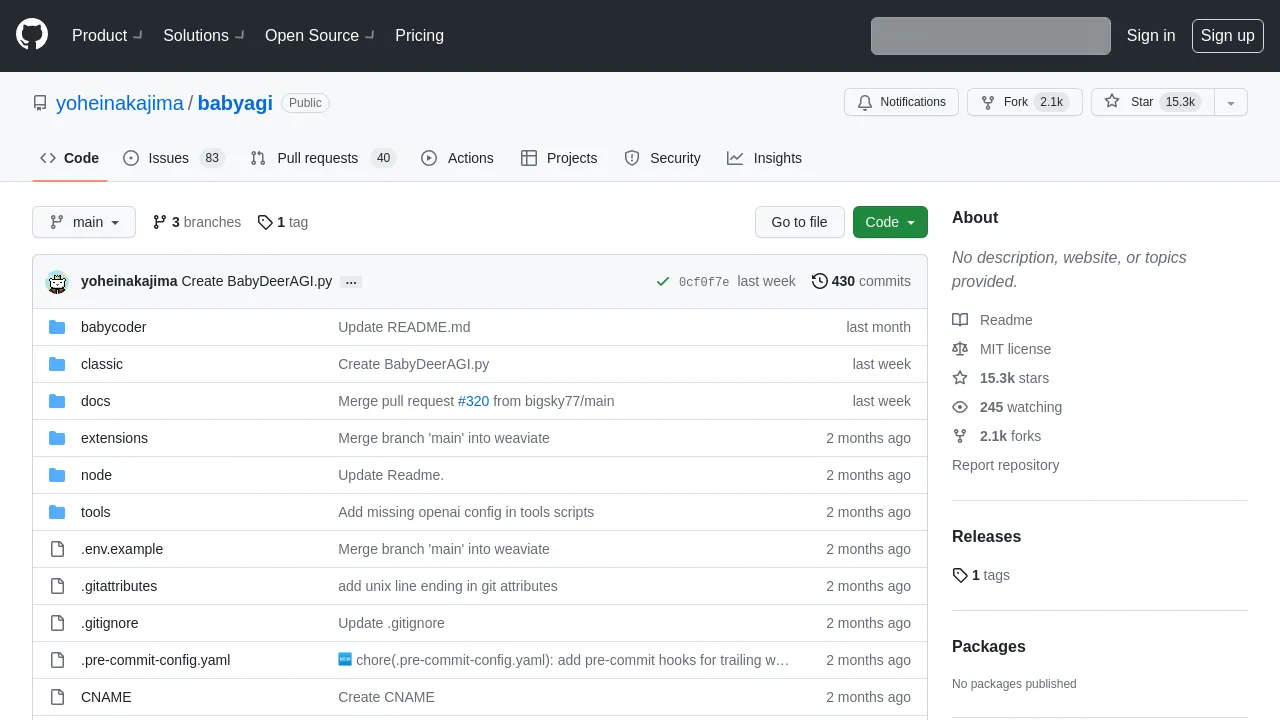
Task: Click commit message 'Add missing openai config in tools scripts'
Action: 466,512
